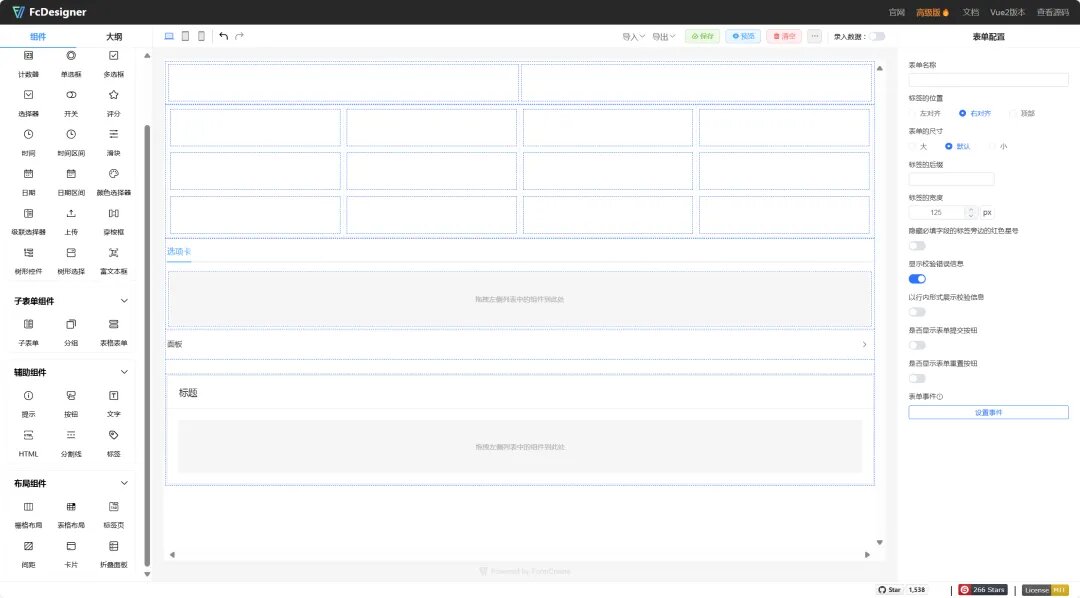This screenshot has width=1080, height=598.
Task: Switch to phone preview device icon
Action: pos(201,36)
